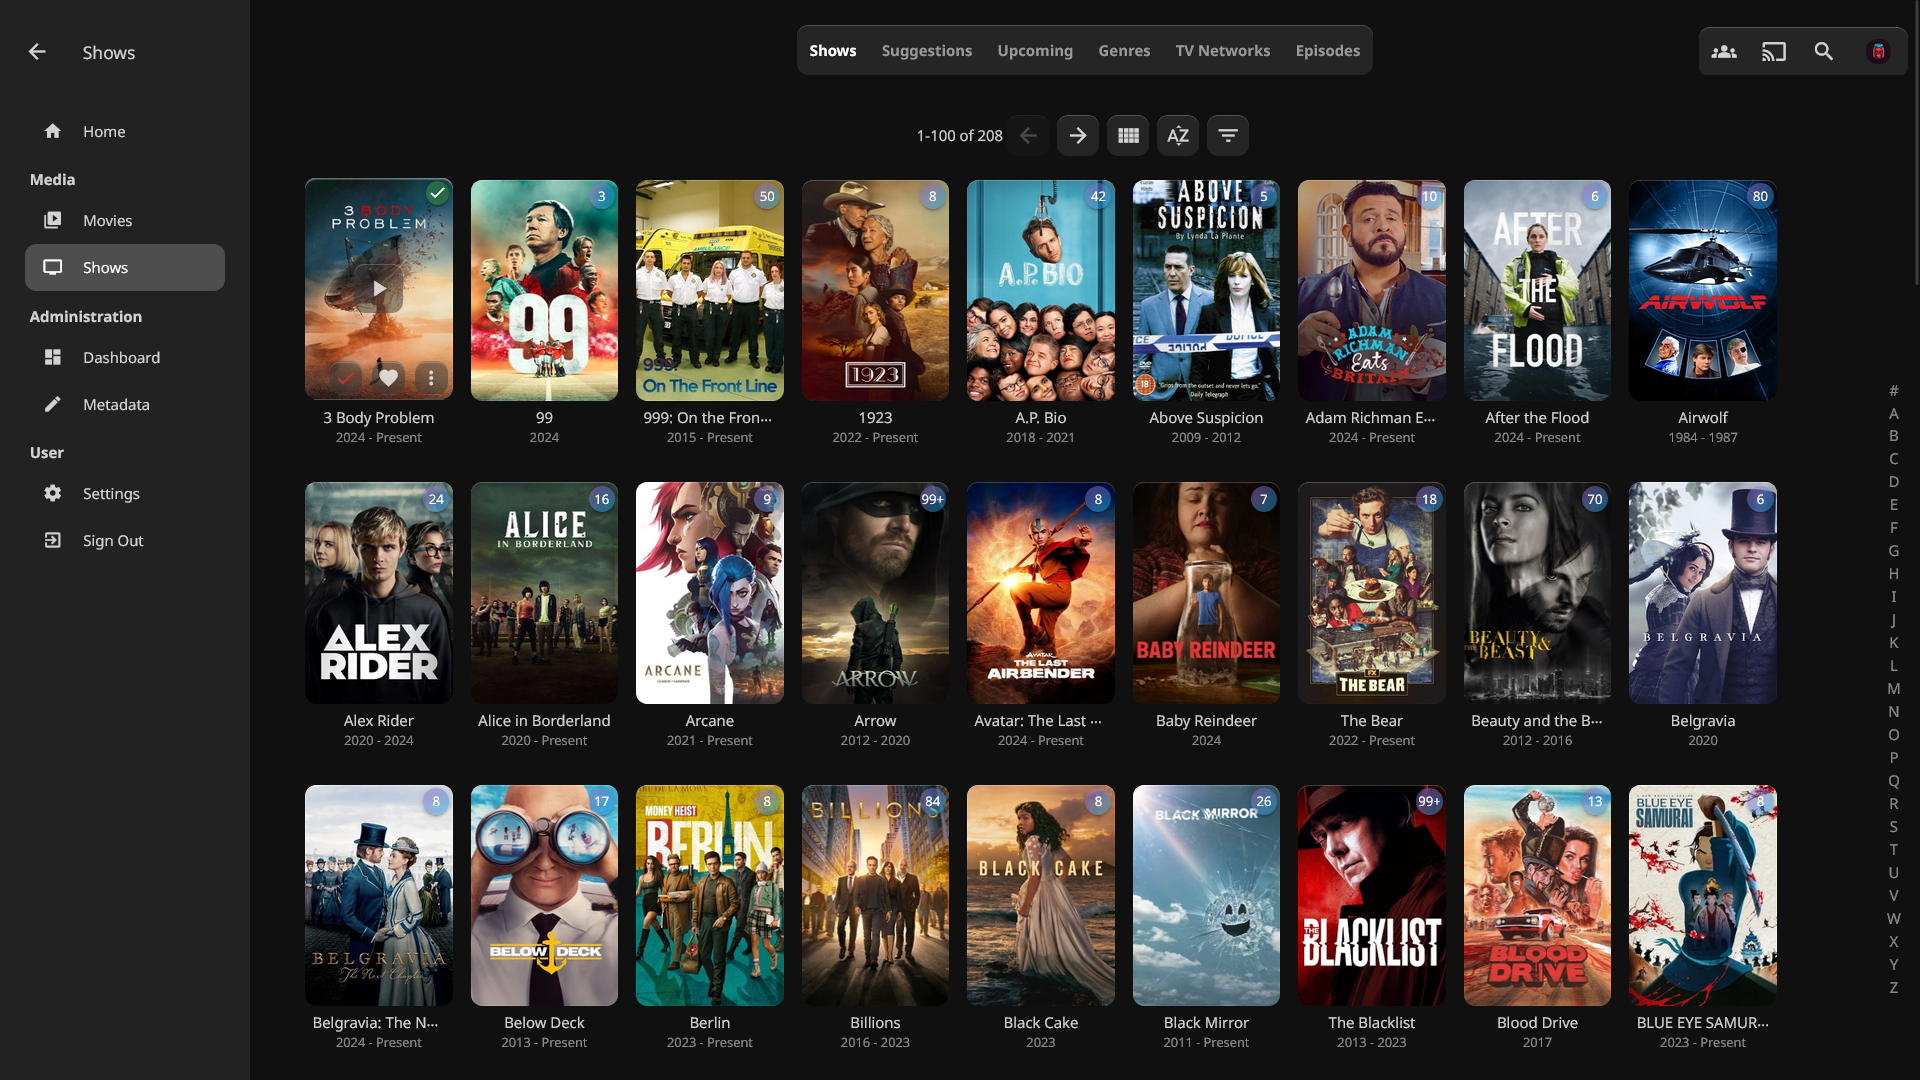Viewport: 1920px width, 1080px height.
Task: Open Dashboard in the sidebar
Action: [121, 357]
